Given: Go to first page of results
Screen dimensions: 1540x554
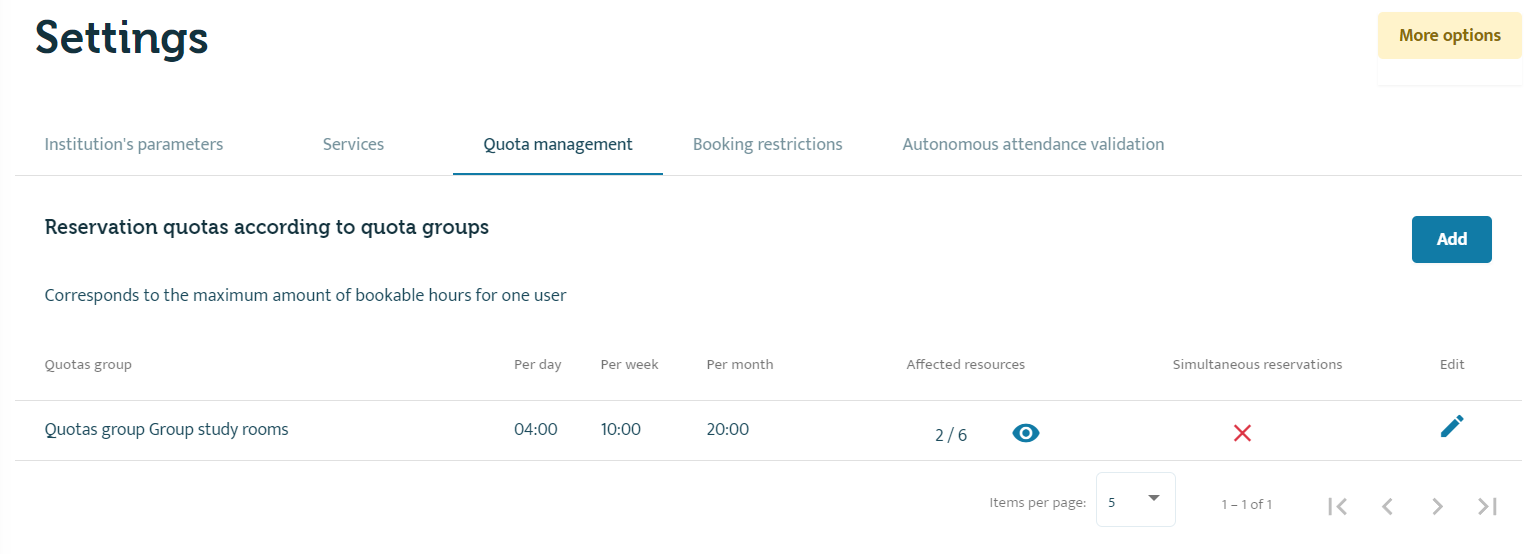Looking at the screenshot, I should pos(1337,506).
